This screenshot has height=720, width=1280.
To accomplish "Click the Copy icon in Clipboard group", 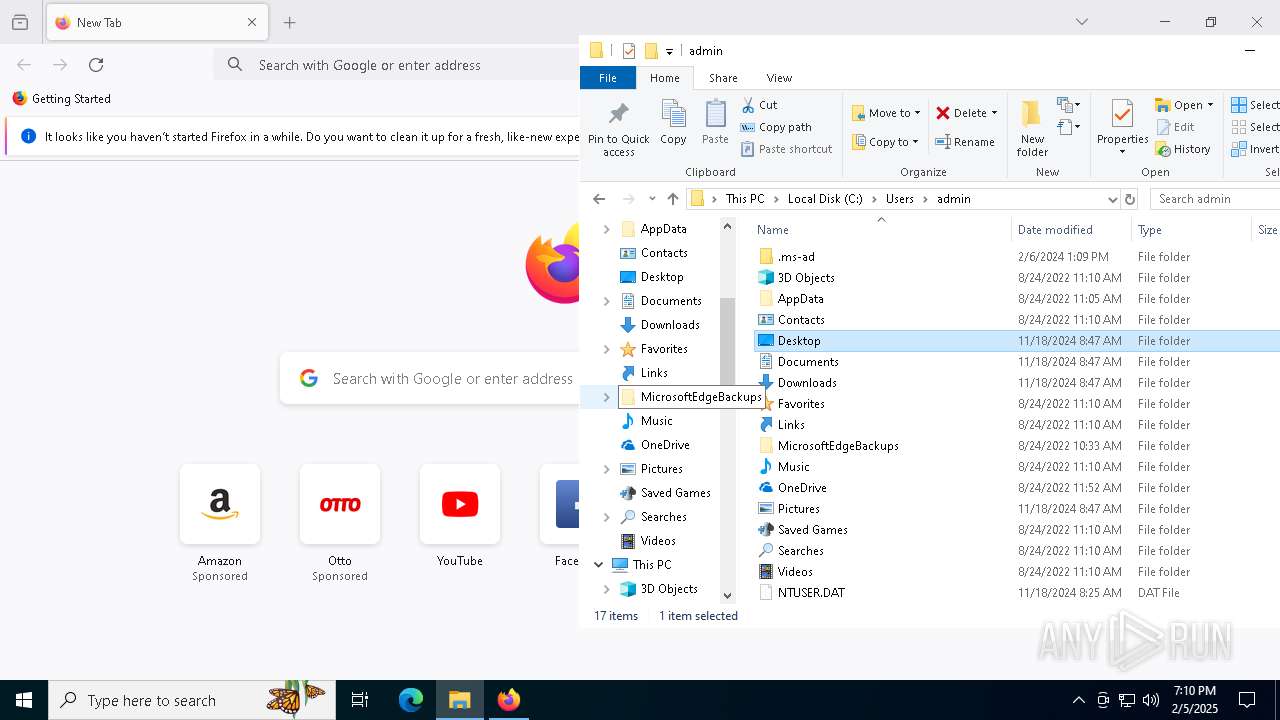I will pos(673,114).
